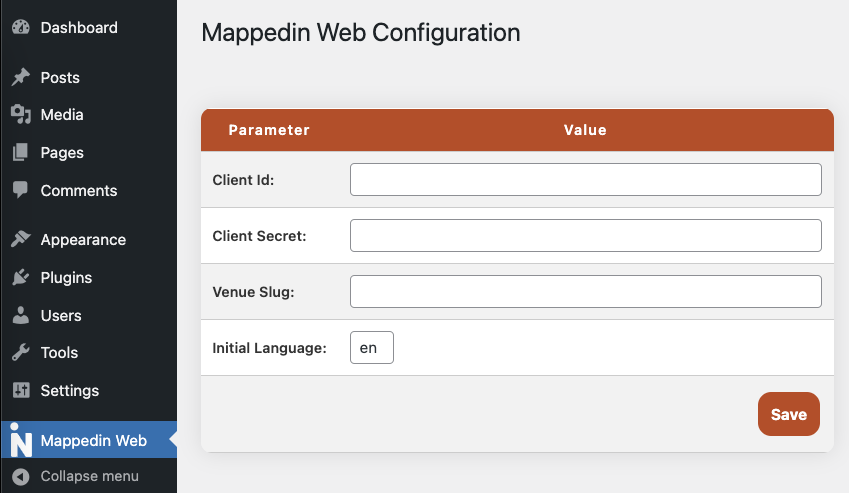Click the Mappedin Web logo icon

(21, 440)
